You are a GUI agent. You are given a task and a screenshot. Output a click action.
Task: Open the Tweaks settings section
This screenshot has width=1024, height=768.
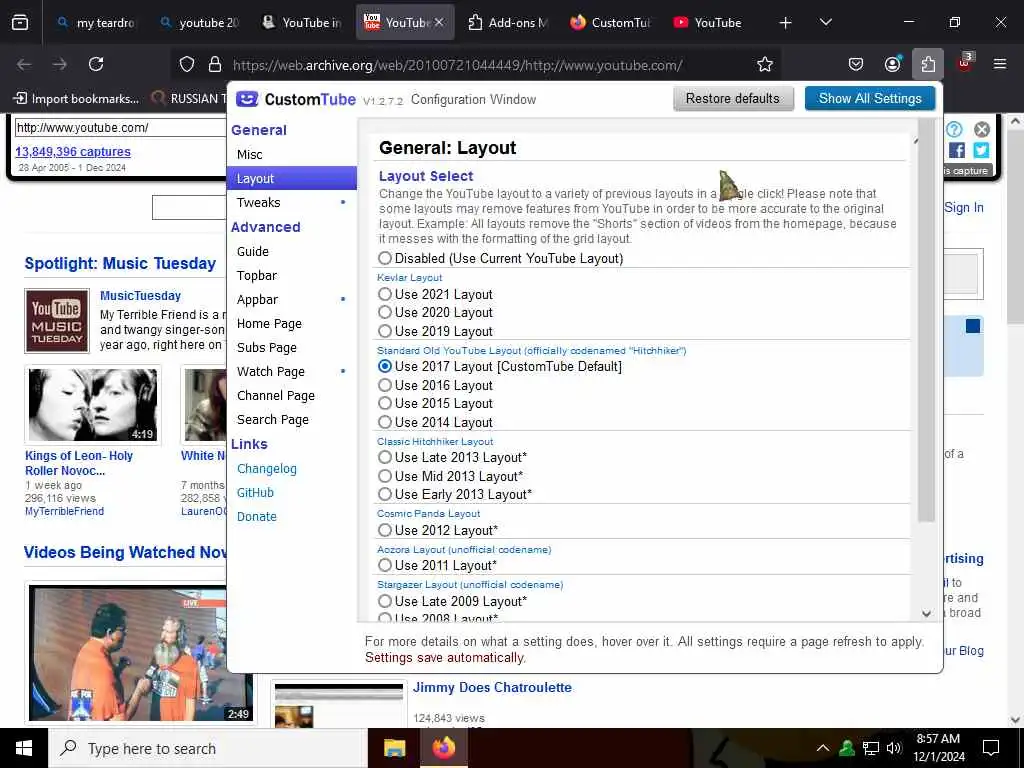[292, 202]
